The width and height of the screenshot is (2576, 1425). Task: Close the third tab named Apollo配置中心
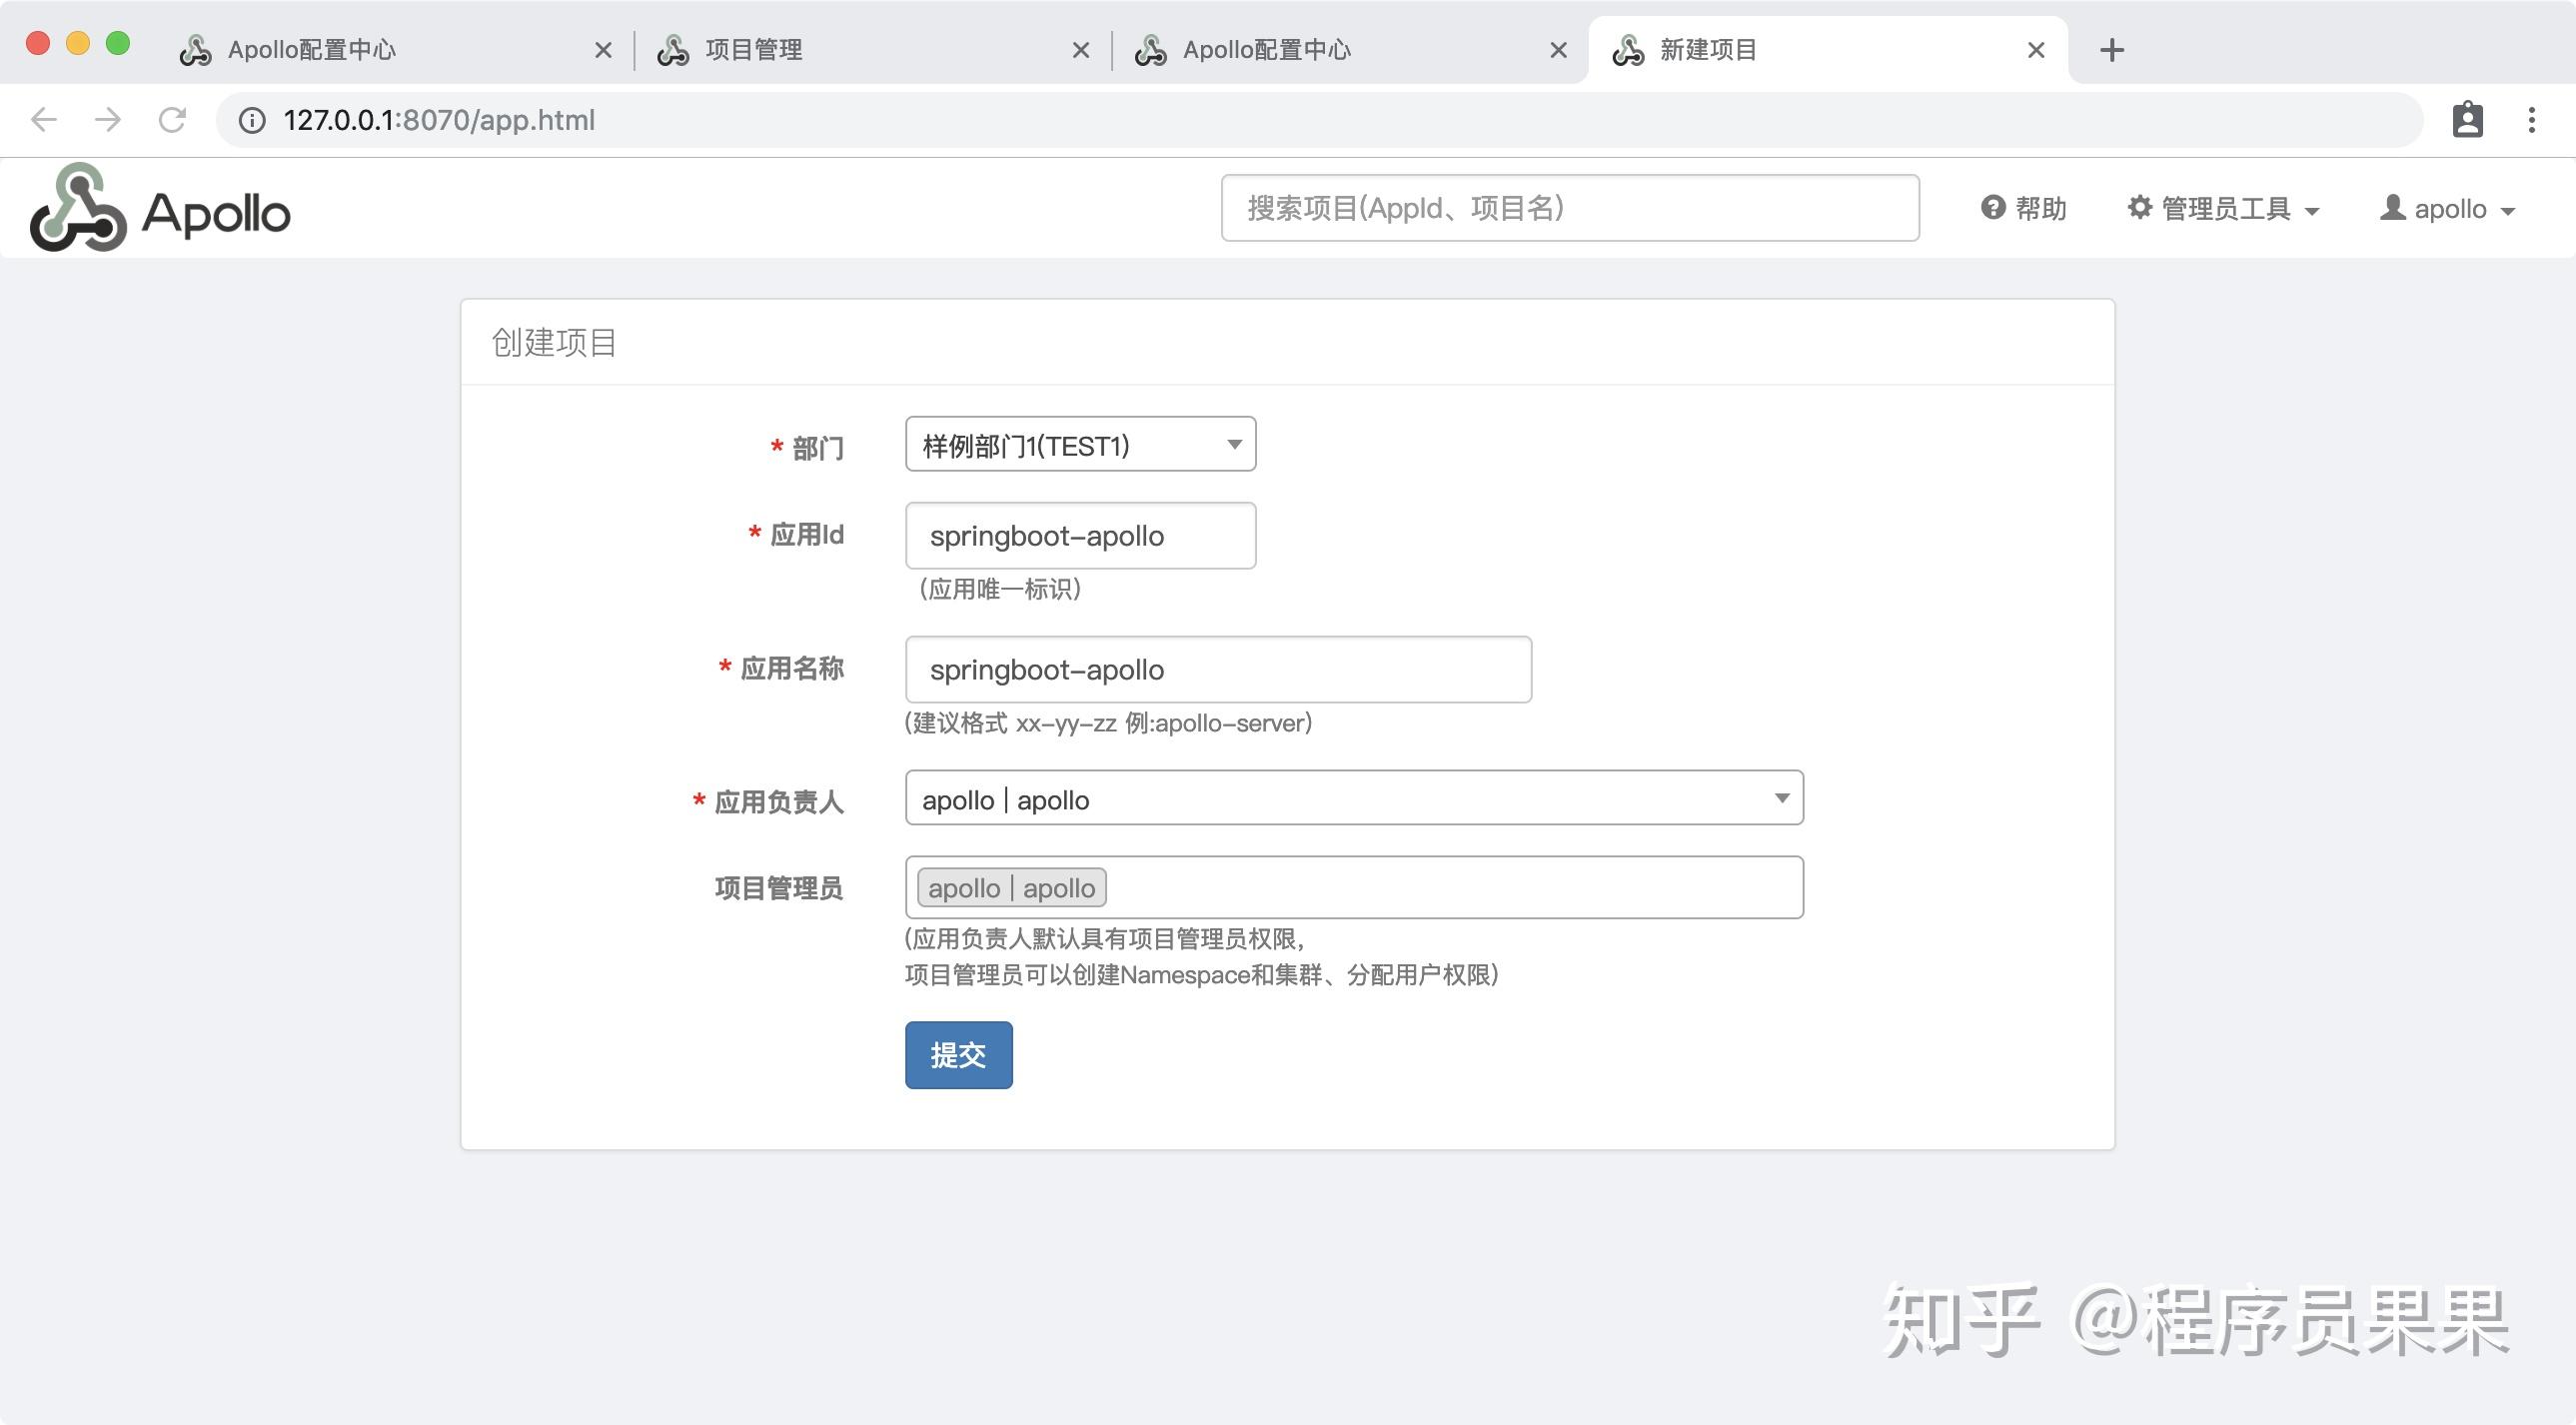(x=1558, y=50)
